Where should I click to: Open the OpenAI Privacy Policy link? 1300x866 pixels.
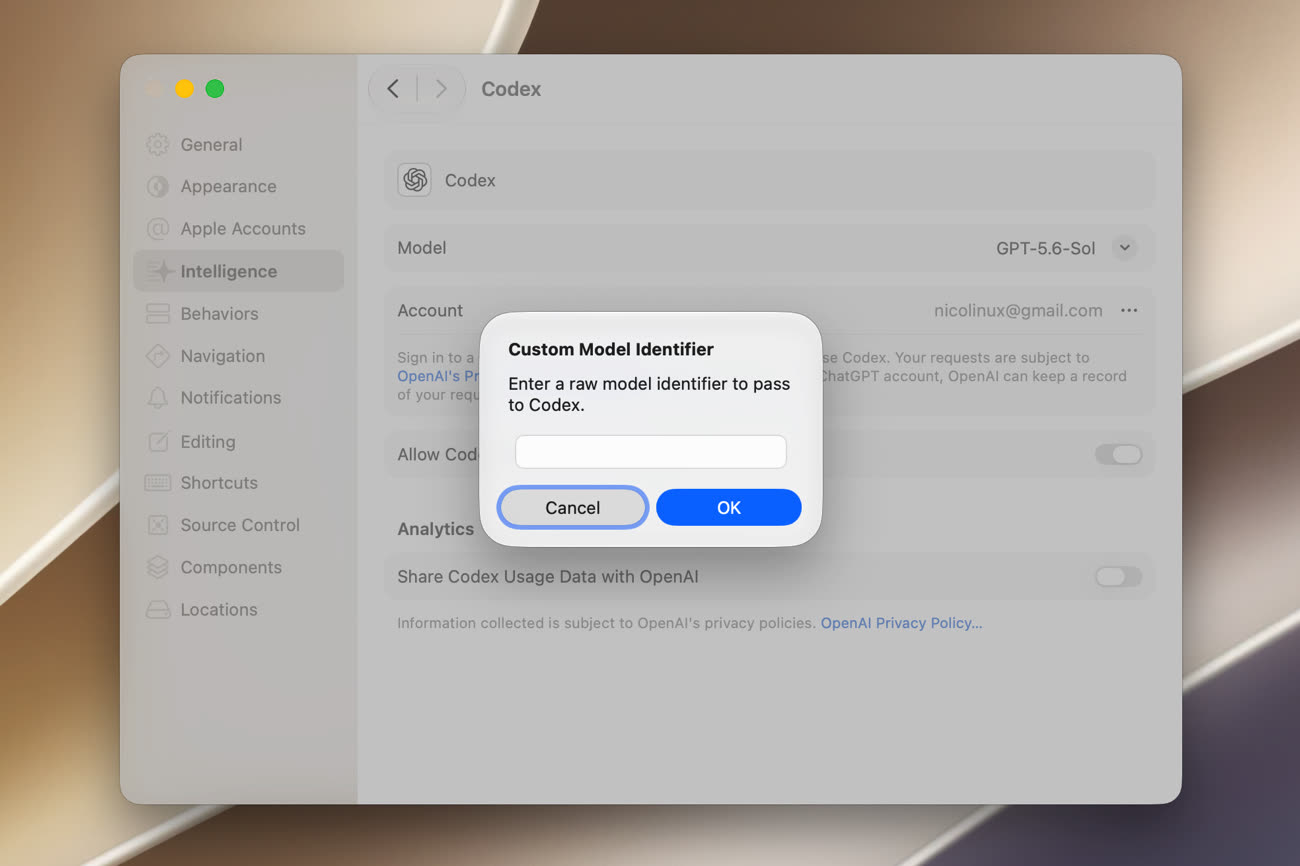(901, 623)
